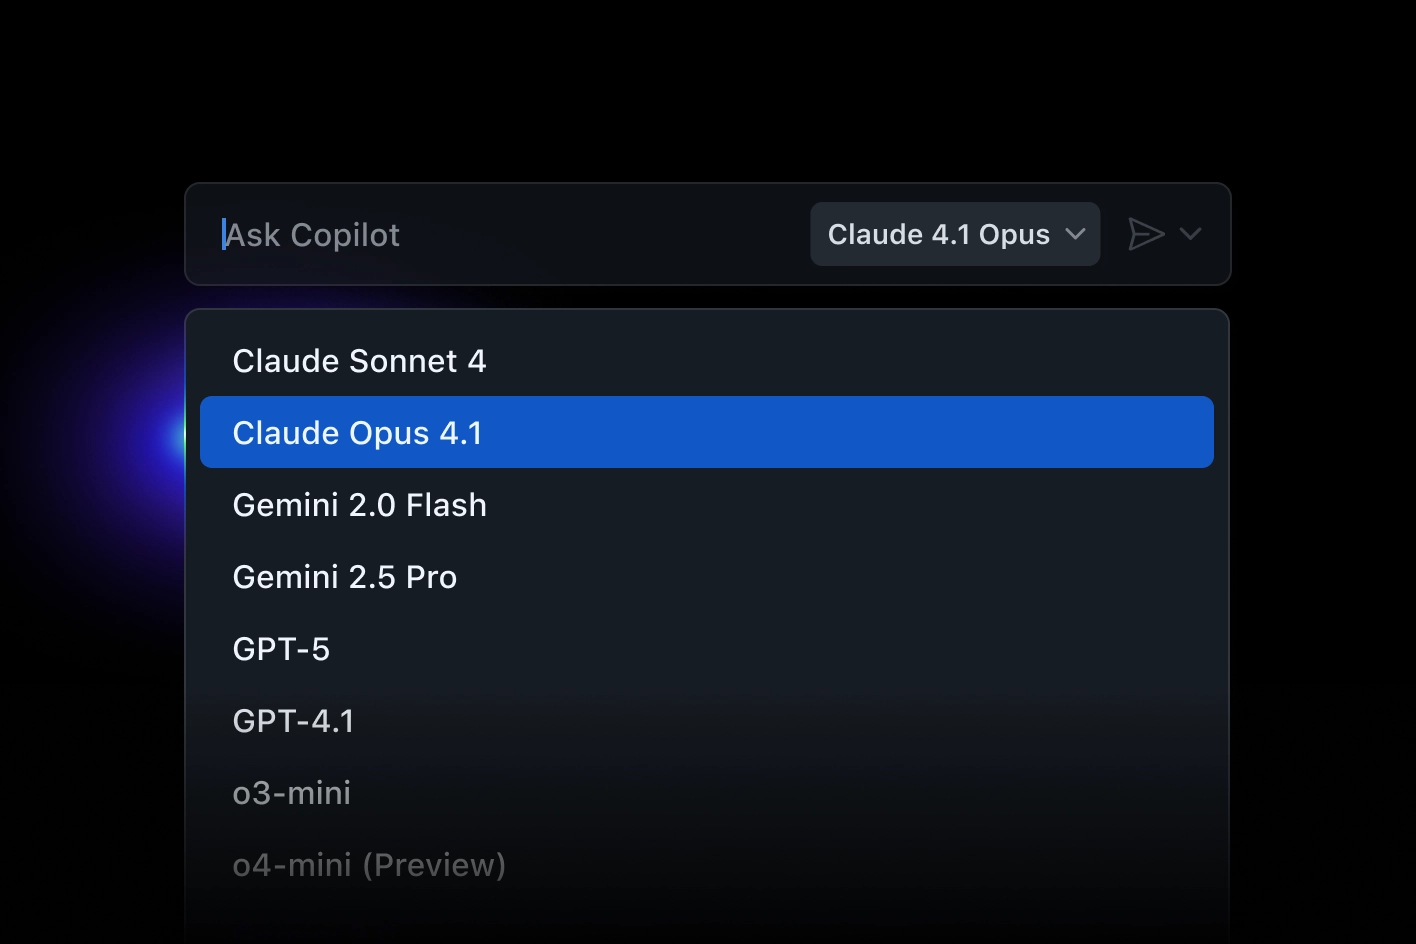Click the "Claude 4.1 Opus" label in the selector

coord(938,234)
